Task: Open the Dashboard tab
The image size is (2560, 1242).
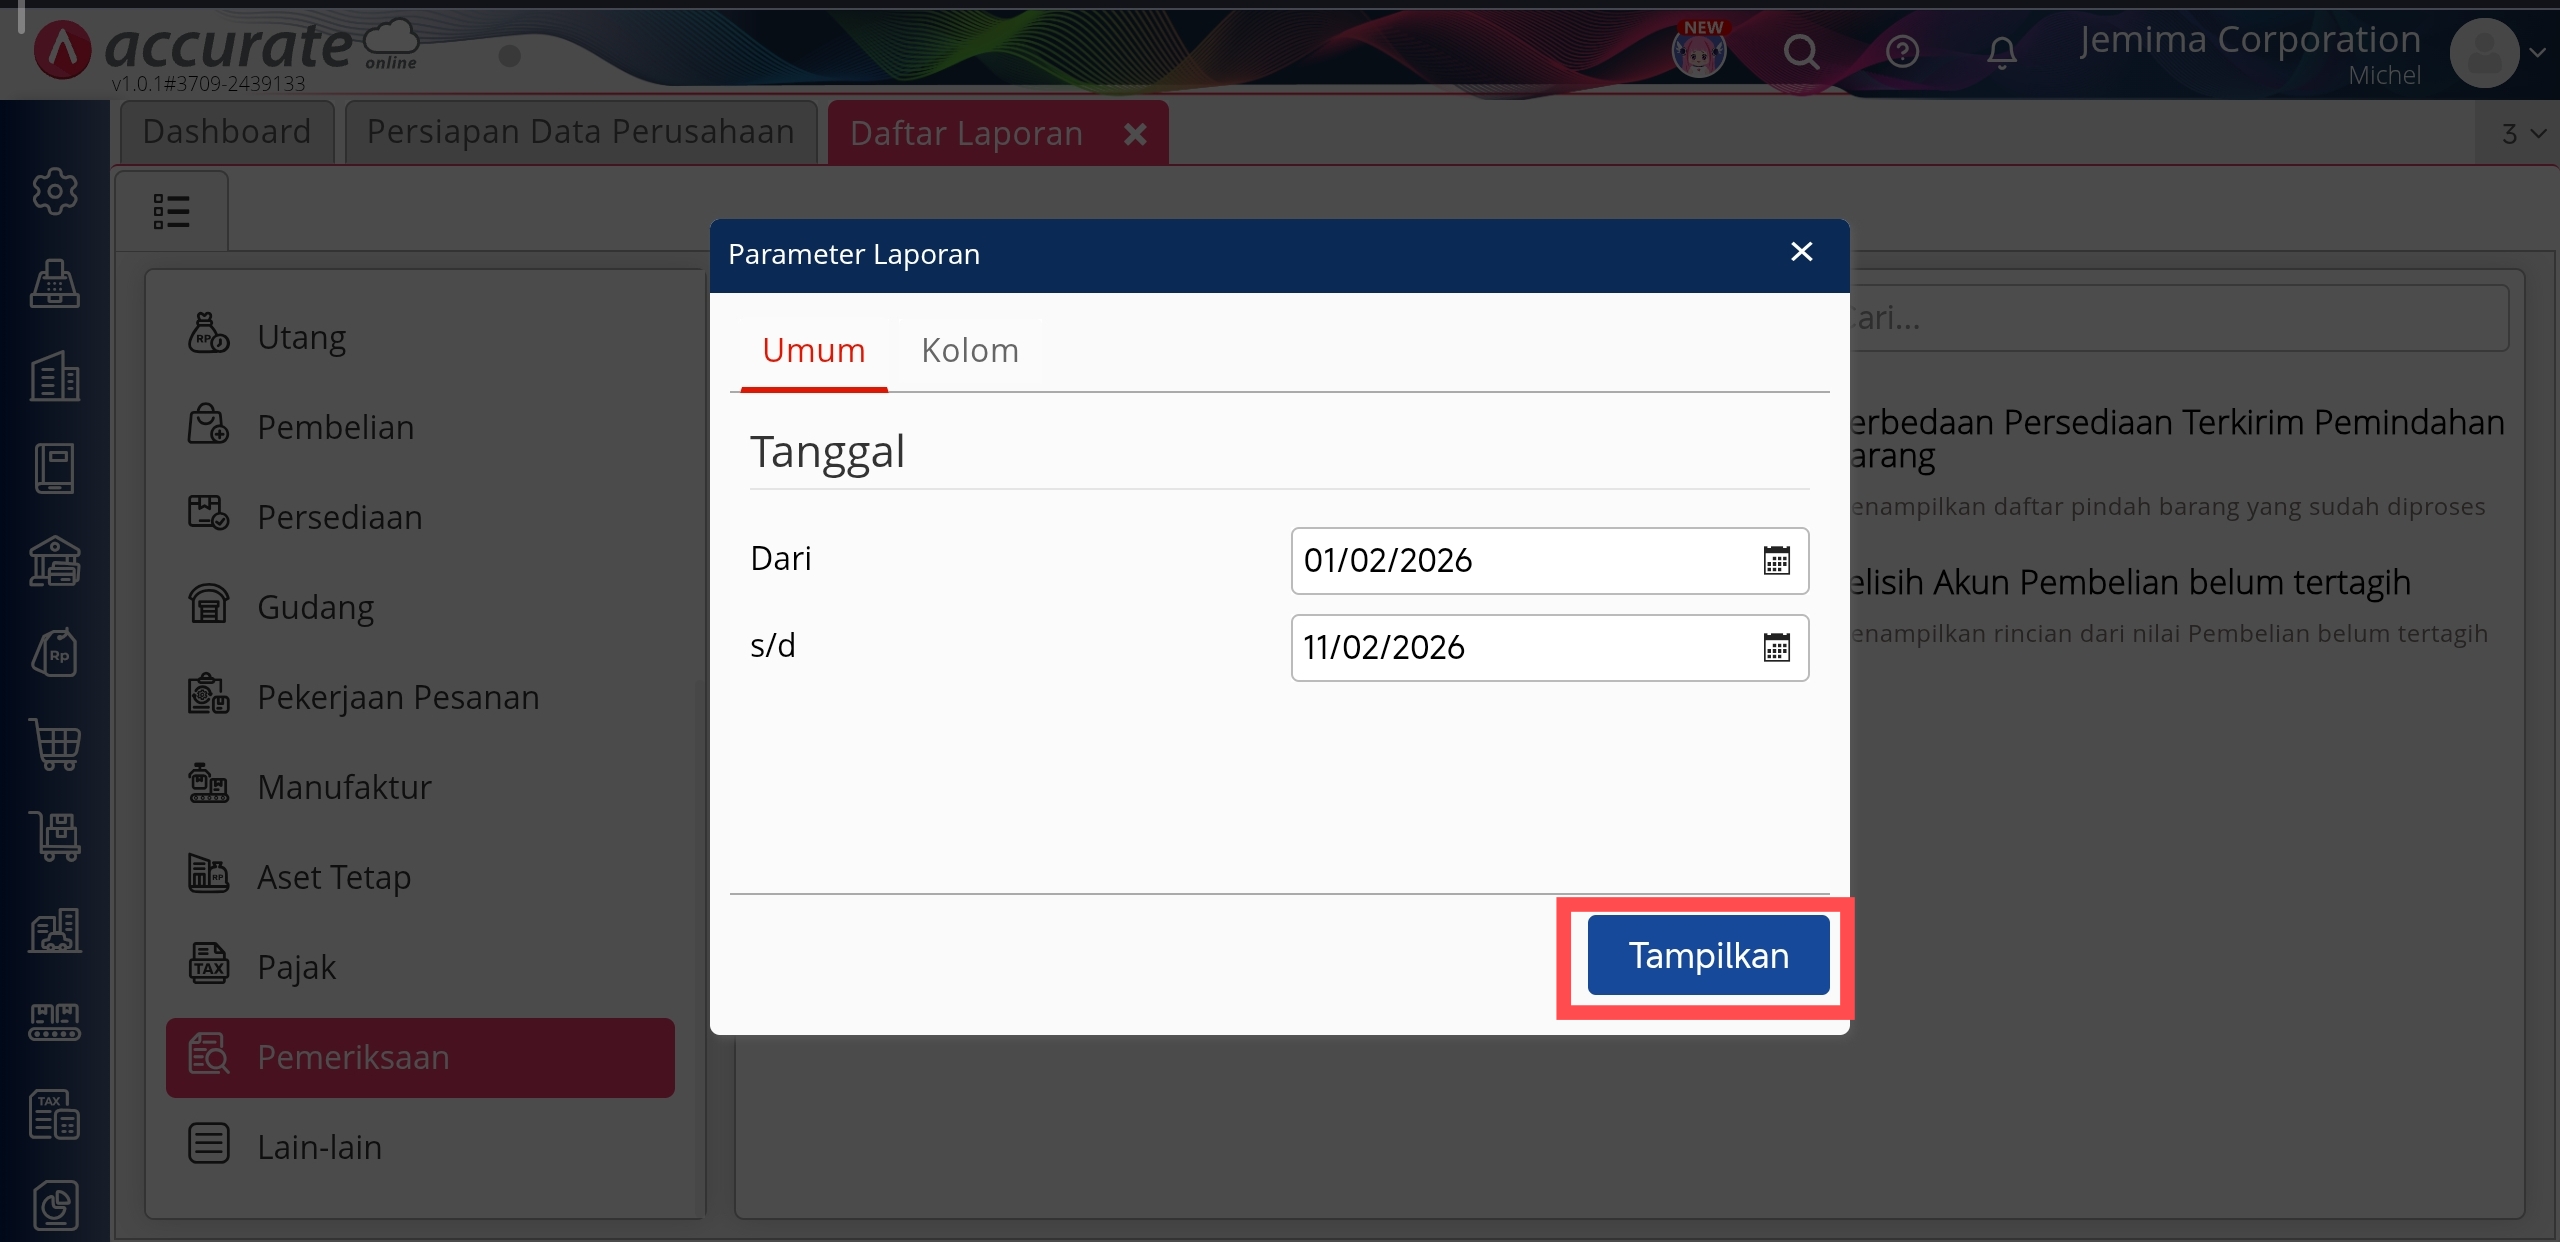Action: click(227, 132)
